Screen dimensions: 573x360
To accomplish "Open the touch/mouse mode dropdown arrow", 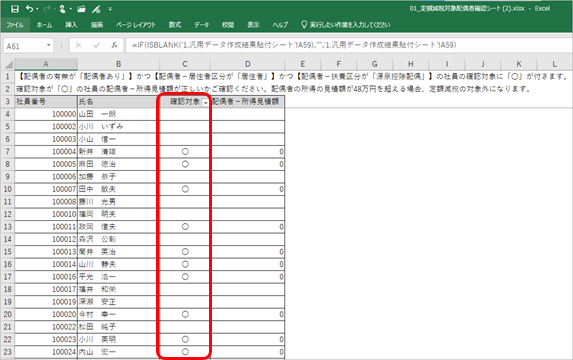I will pos(70,9).
